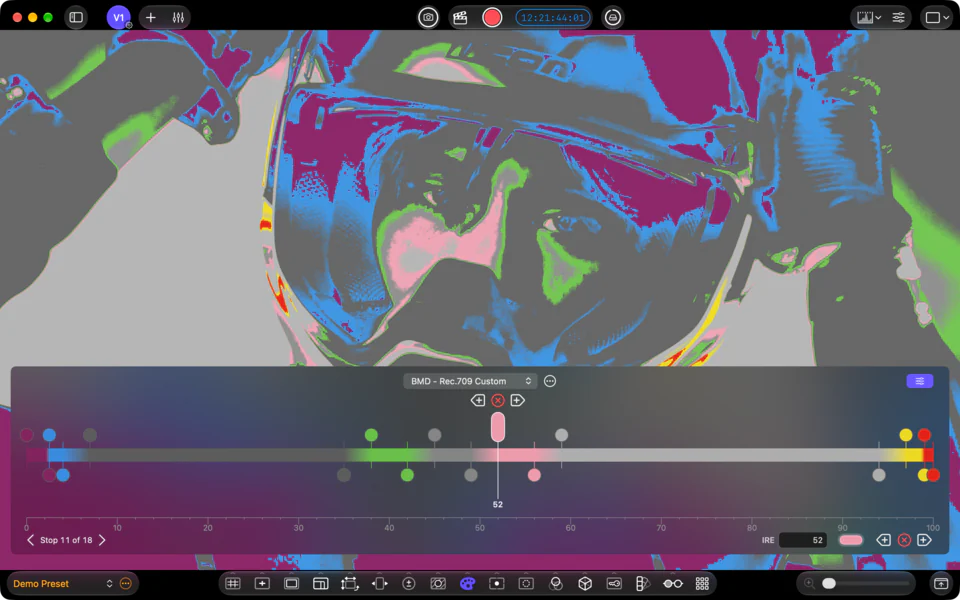Image resolution: width=960 pixels, height=600 pixels.
Task: Select the lower dark grey stop near IRE 35
Action: pos(344,475)
